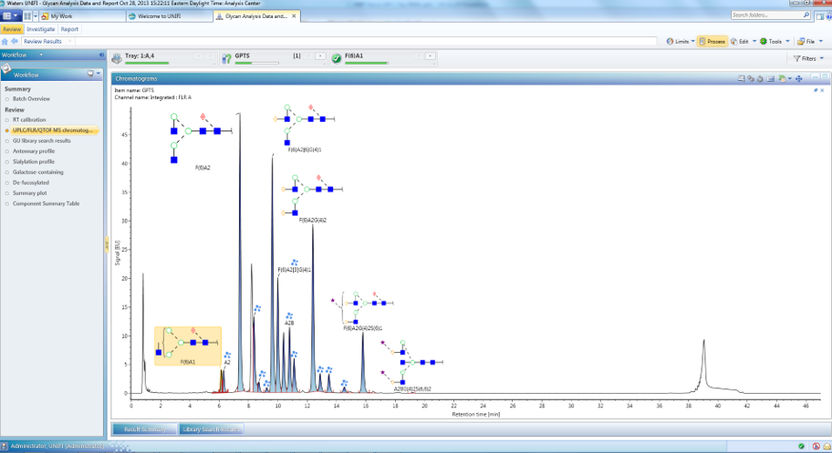Click the Tray 1:A,4 progress bar
The width and height of the screenshot is (832, 453).
(147, 63)
